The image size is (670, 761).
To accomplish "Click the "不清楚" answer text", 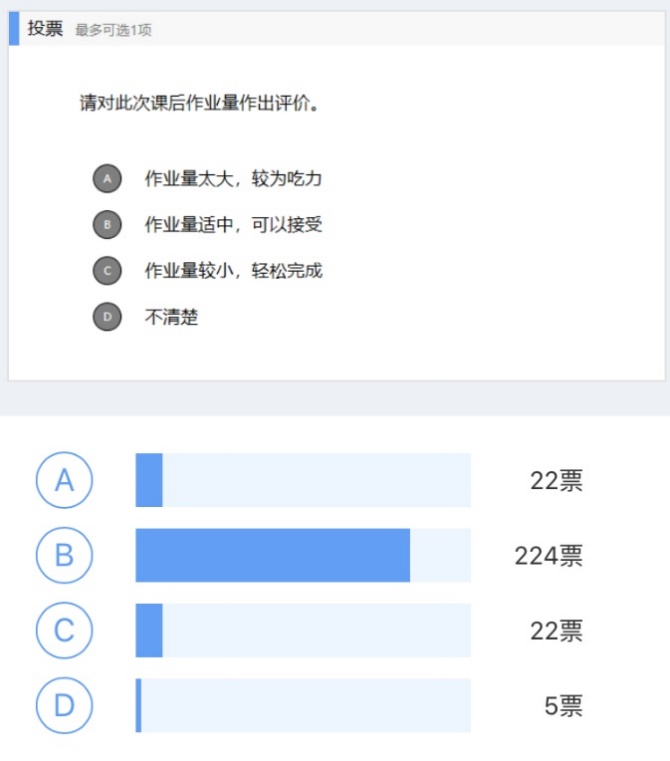I will point(172,317).
